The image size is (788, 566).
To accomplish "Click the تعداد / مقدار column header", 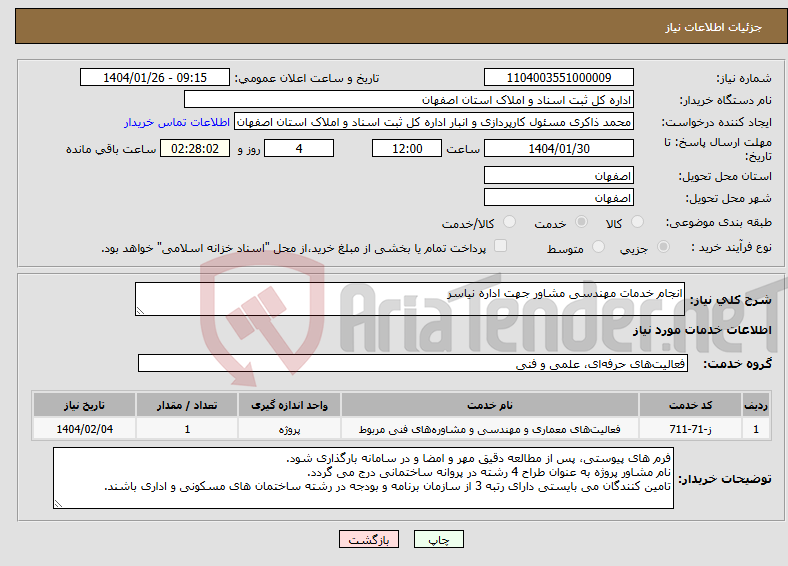I will click(x=186, y=405).
